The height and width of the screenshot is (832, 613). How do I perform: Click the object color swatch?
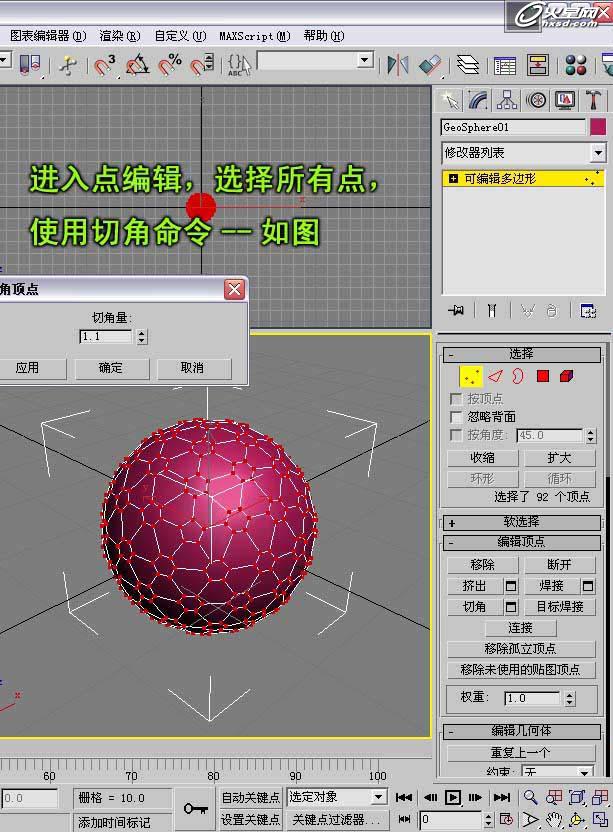598,127
